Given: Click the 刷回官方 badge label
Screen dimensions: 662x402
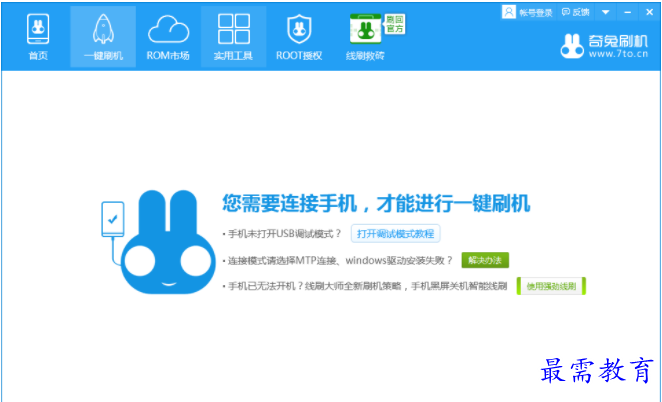Looking at the screenshot, I should tap(395, 24).
